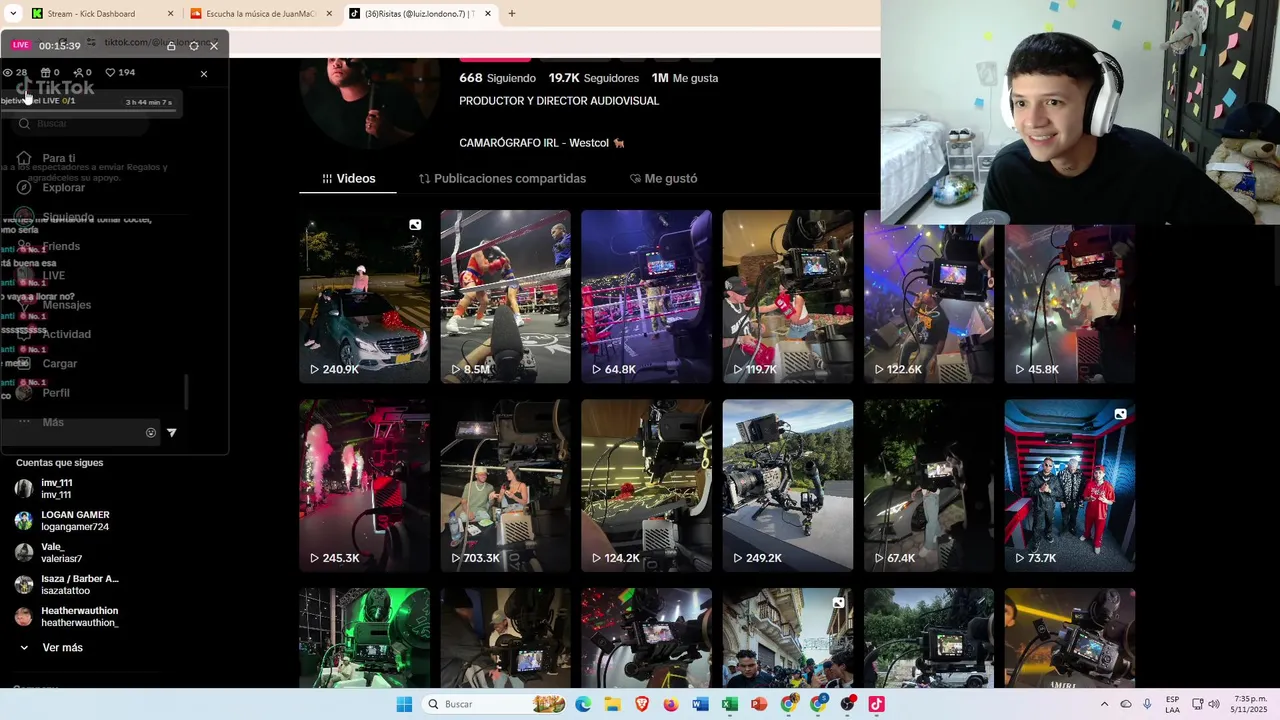Close the Escucha la música tab
1280x720 pixels.
(x=329, y=14)
